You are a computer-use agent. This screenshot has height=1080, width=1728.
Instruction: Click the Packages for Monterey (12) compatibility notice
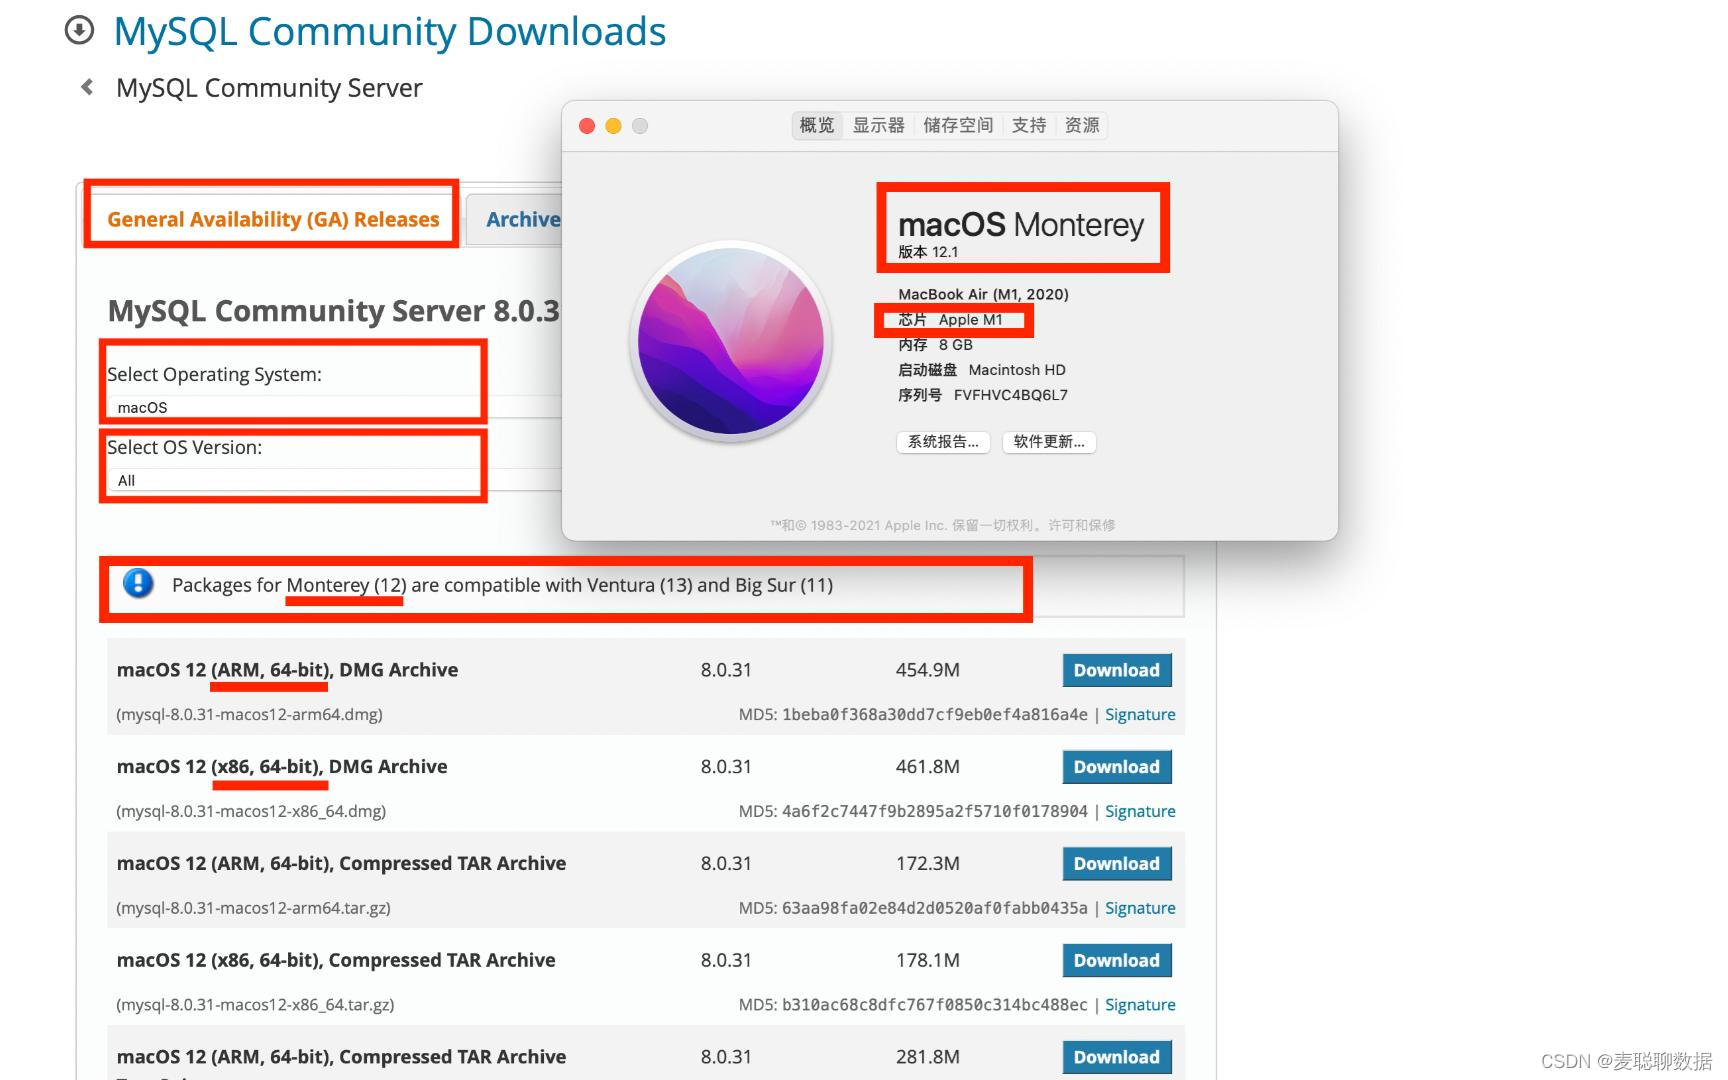tap(502, 585)
